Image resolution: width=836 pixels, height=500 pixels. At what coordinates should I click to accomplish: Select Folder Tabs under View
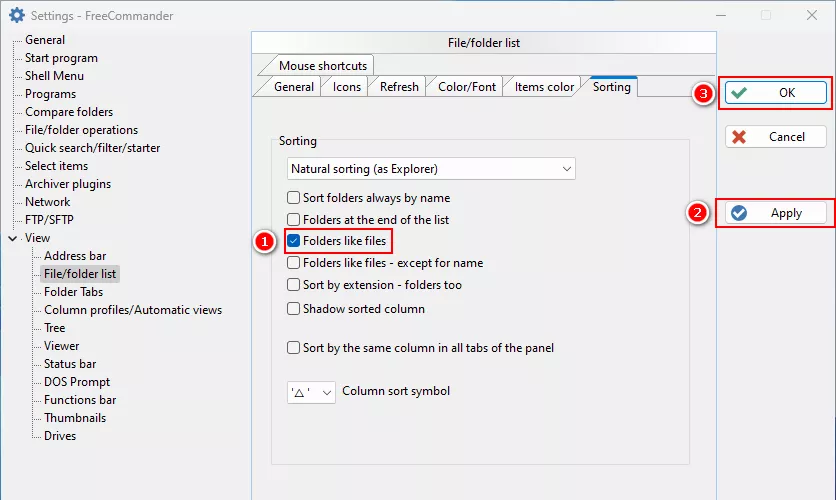(74, 292)
